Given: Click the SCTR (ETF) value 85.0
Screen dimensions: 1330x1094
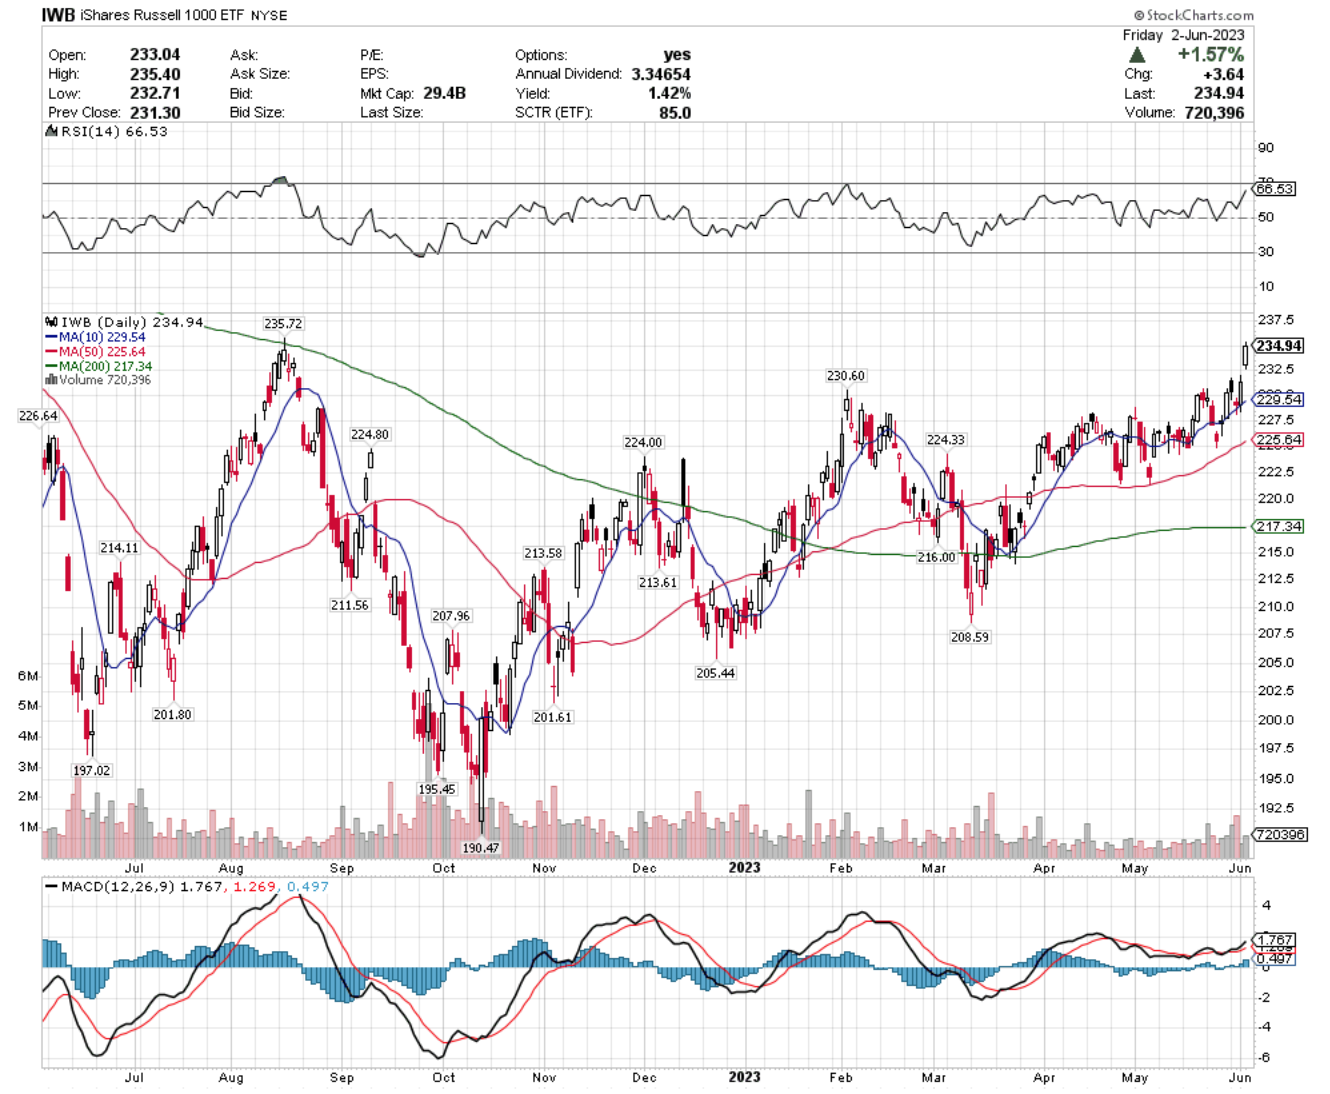Looking at the screenshot, I should pos(675,112).
